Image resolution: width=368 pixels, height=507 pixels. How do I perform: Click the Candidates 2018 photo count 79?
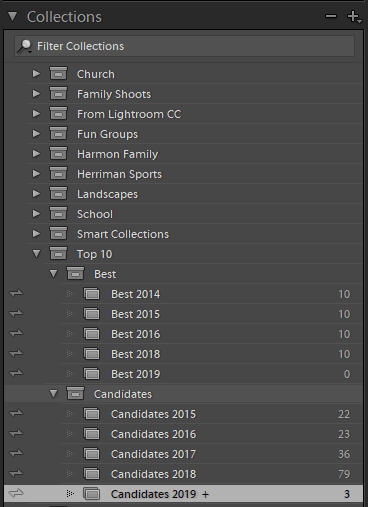click(344, 474)
